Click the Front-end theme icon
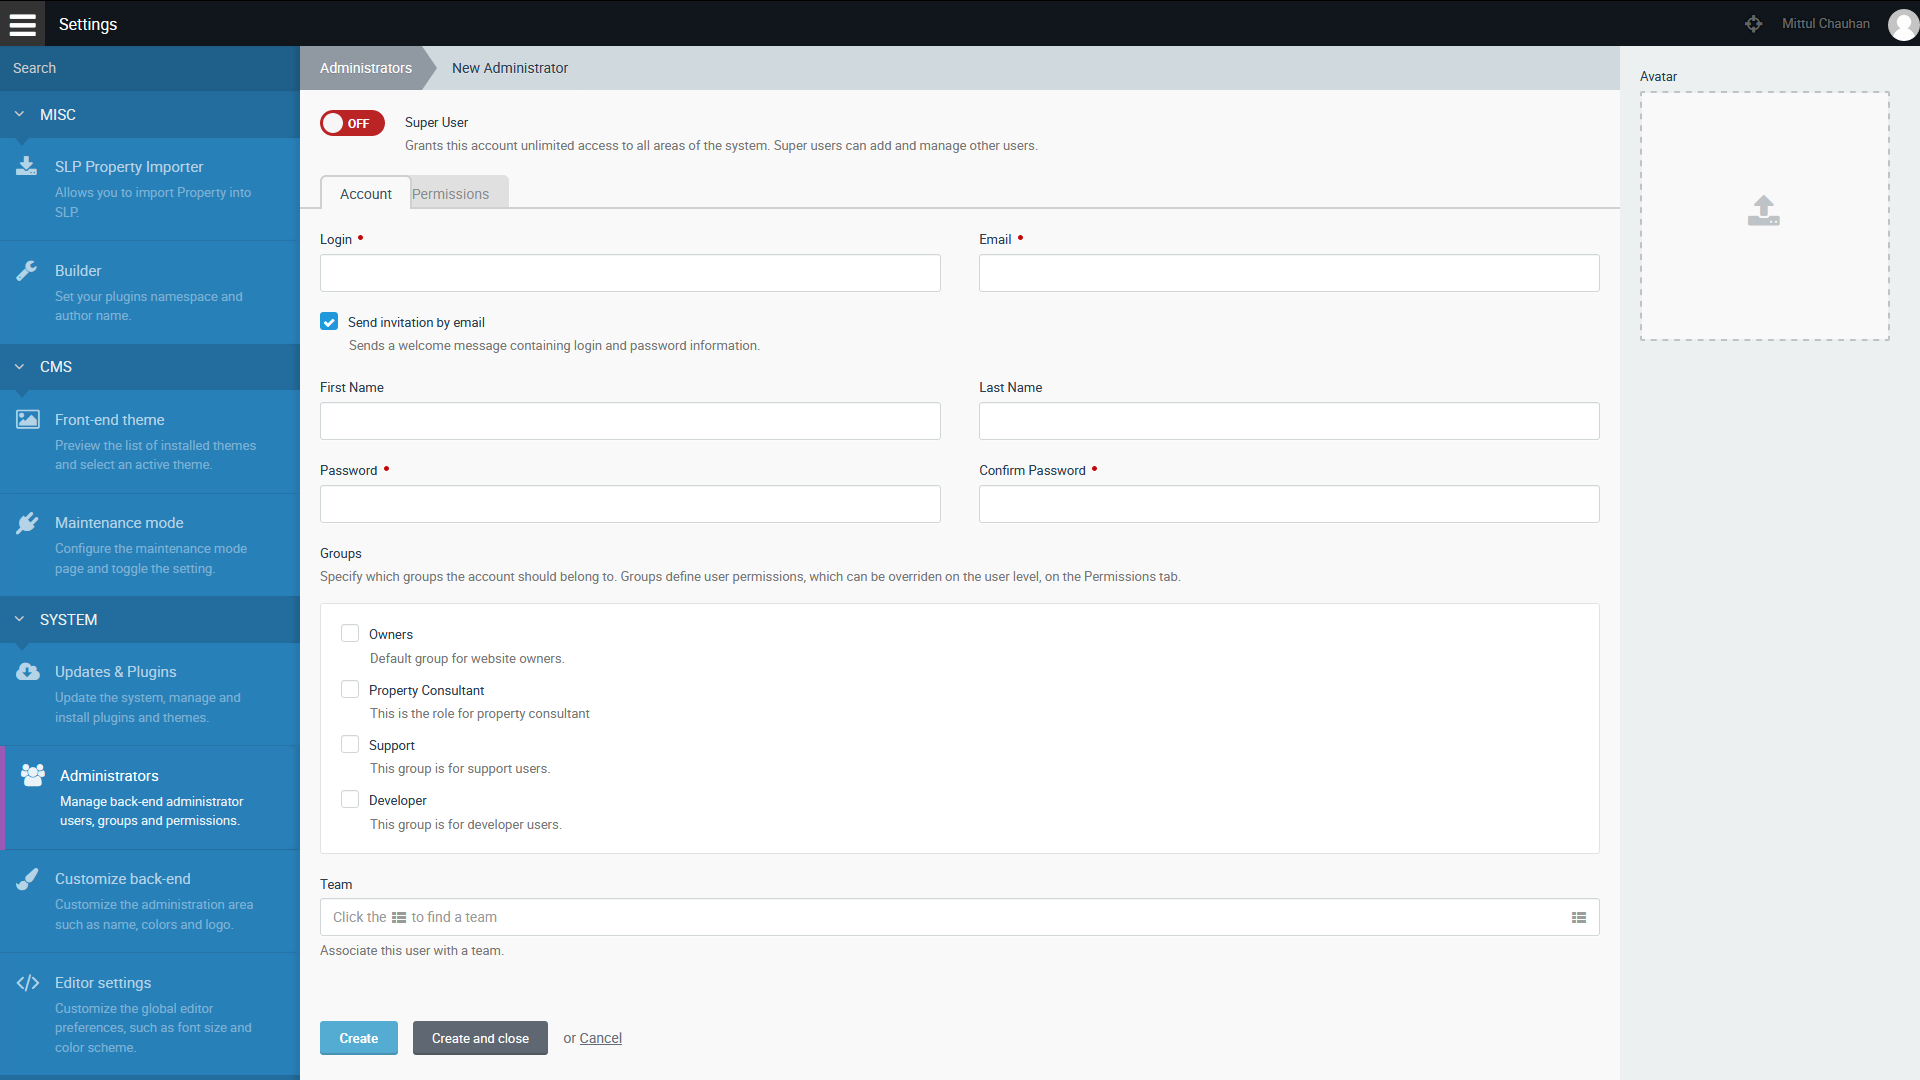The width and height of the screenshot is (1920, 1080). [x=28, y=419]
